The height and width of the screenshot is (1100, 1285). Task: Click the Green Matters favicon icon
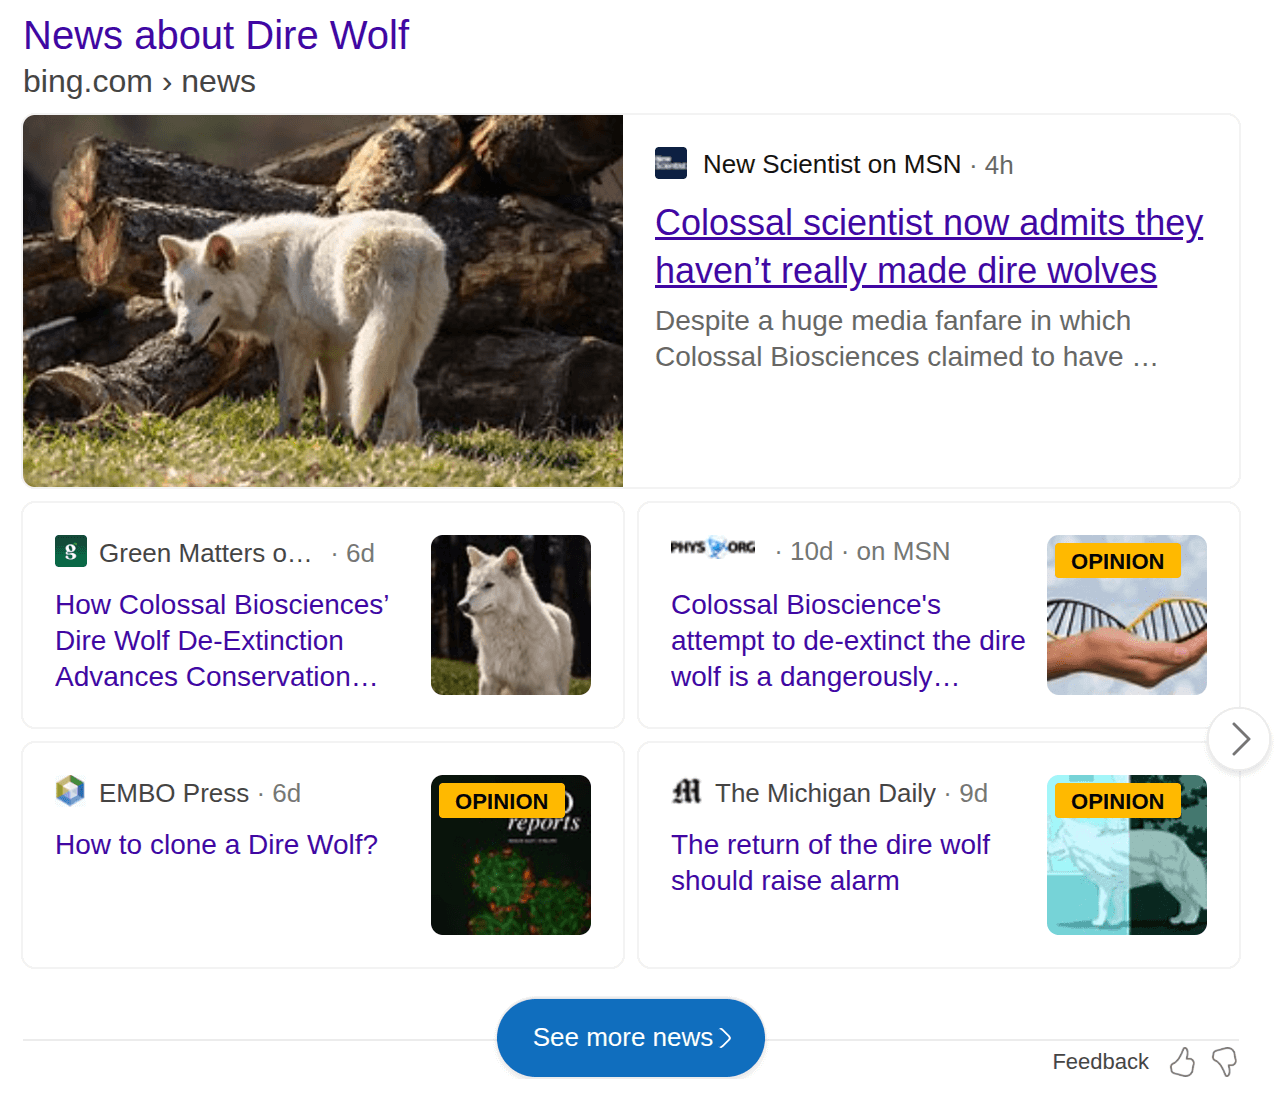tap(70, 551)
